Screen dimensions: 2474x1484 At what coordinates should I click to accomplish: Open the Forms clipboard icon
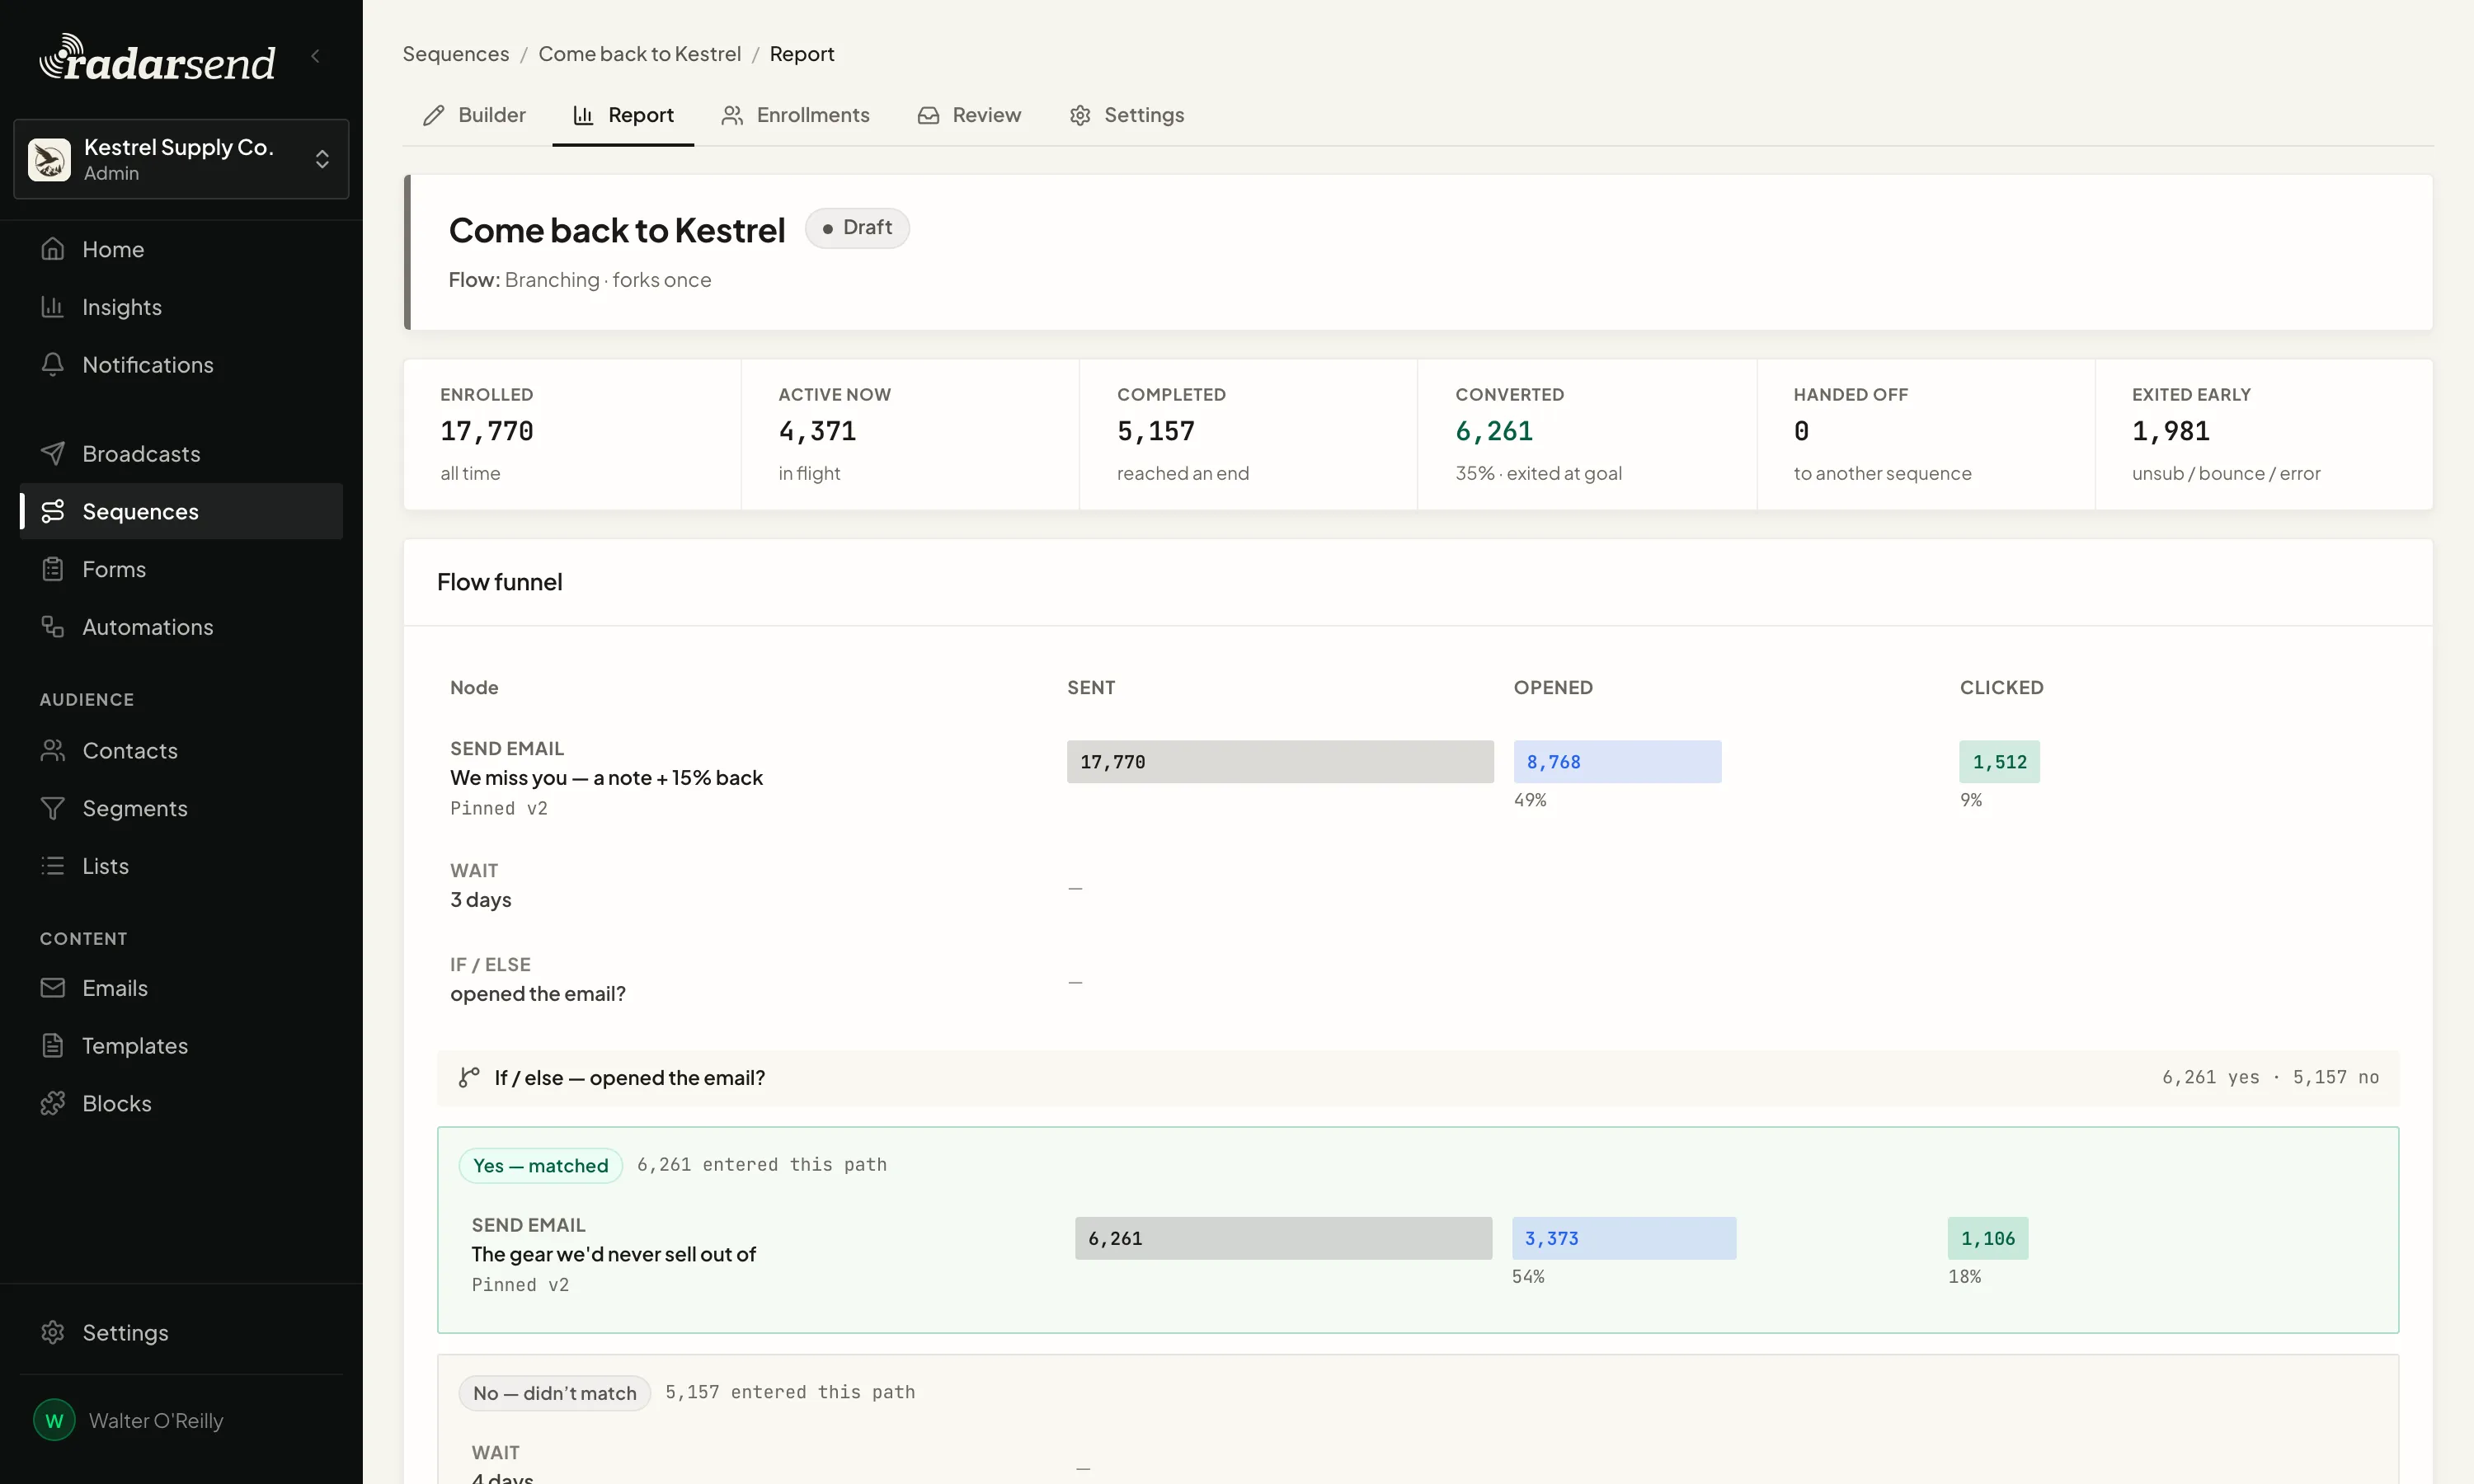[53, 569]
